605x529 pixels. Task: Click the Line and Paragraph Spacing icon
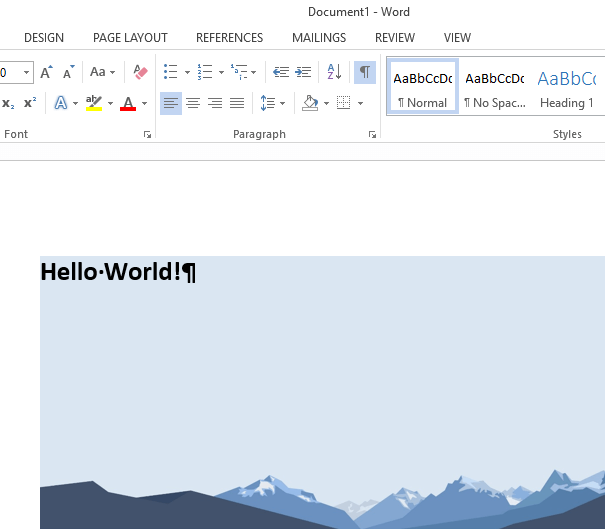click(268, 103)
